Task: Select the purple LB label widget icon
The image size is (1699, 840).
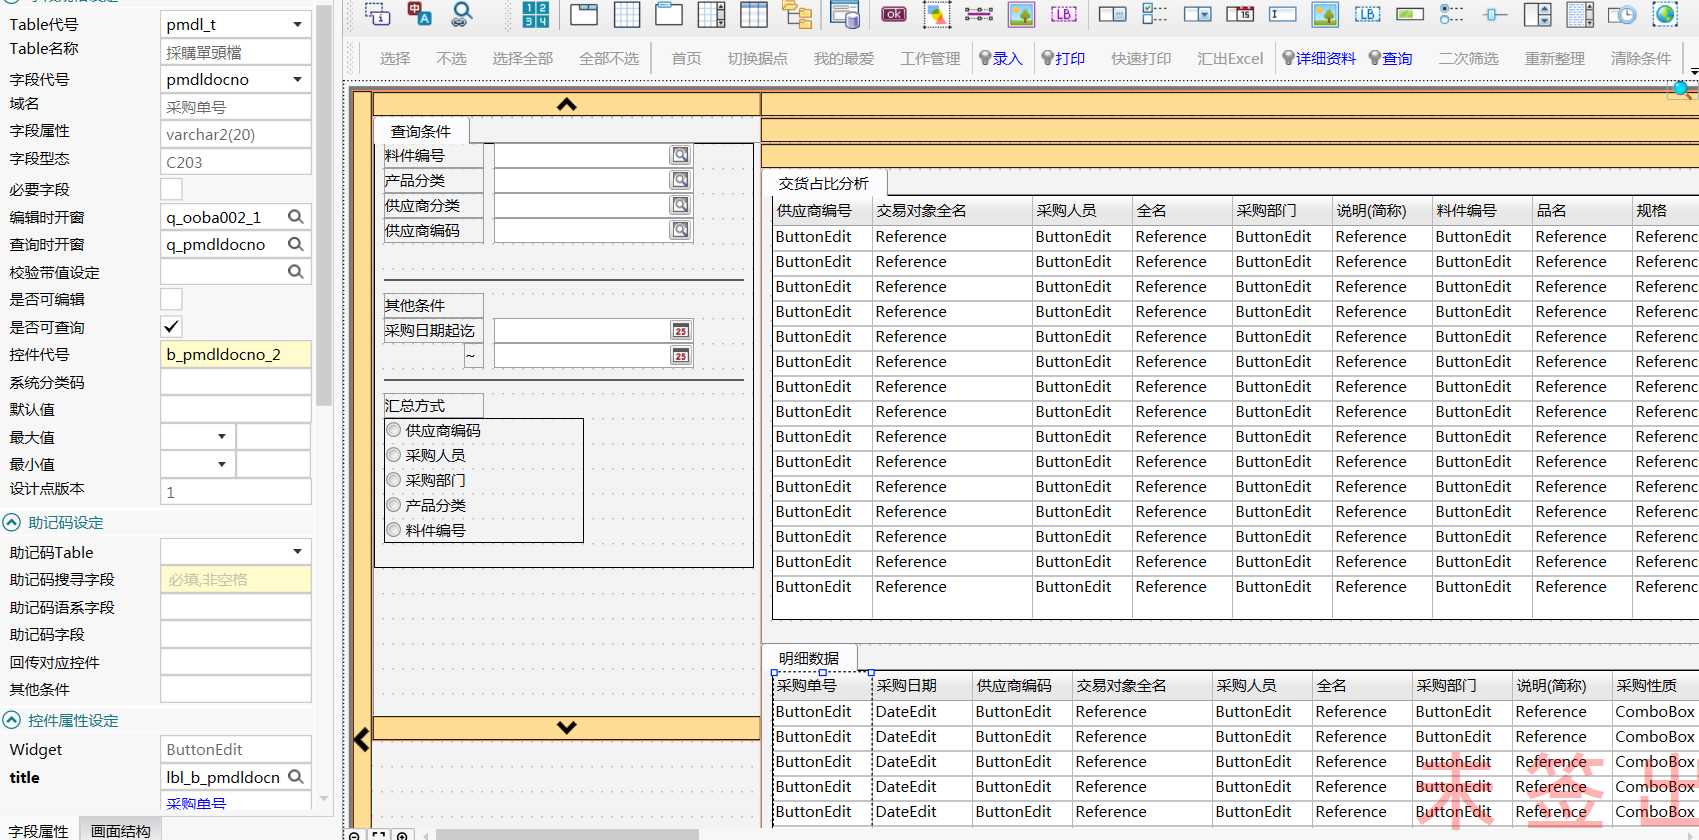Action: point(1064,14)
